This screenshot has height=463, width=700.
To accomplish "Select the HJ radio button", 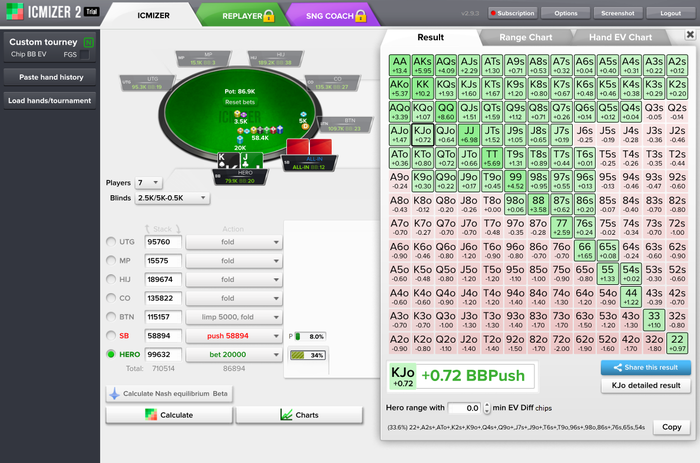I will [x=111, y=279].
